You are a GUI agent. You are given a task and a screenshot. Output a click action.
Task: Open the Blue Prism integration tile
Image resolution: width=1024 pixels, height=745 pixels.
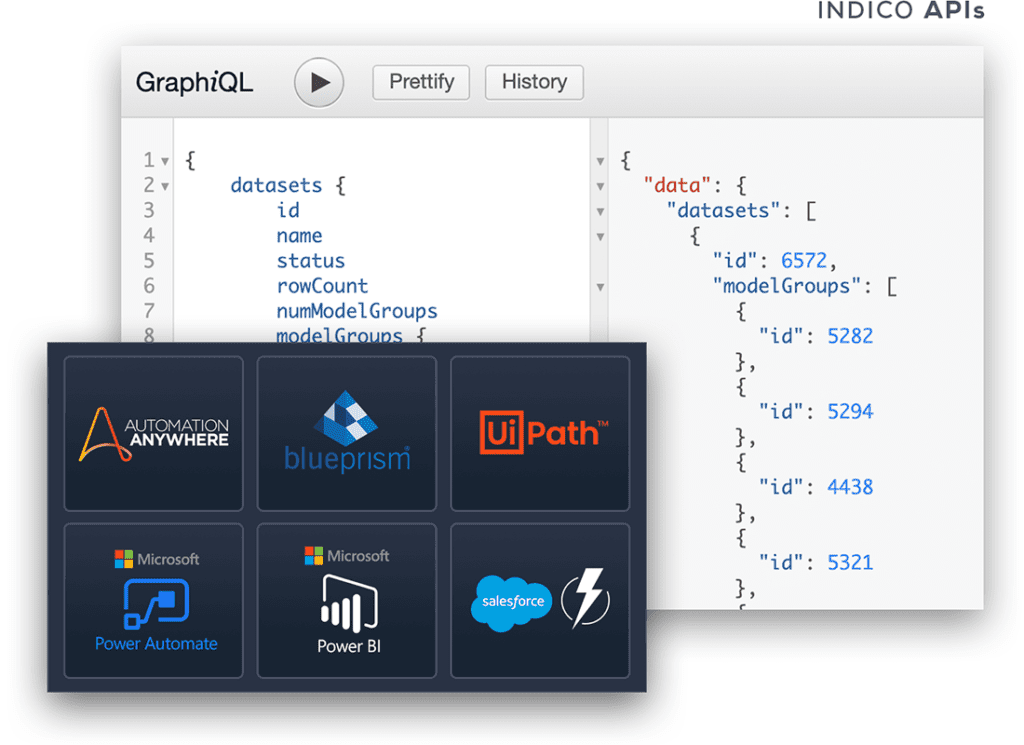pos(347,433)
